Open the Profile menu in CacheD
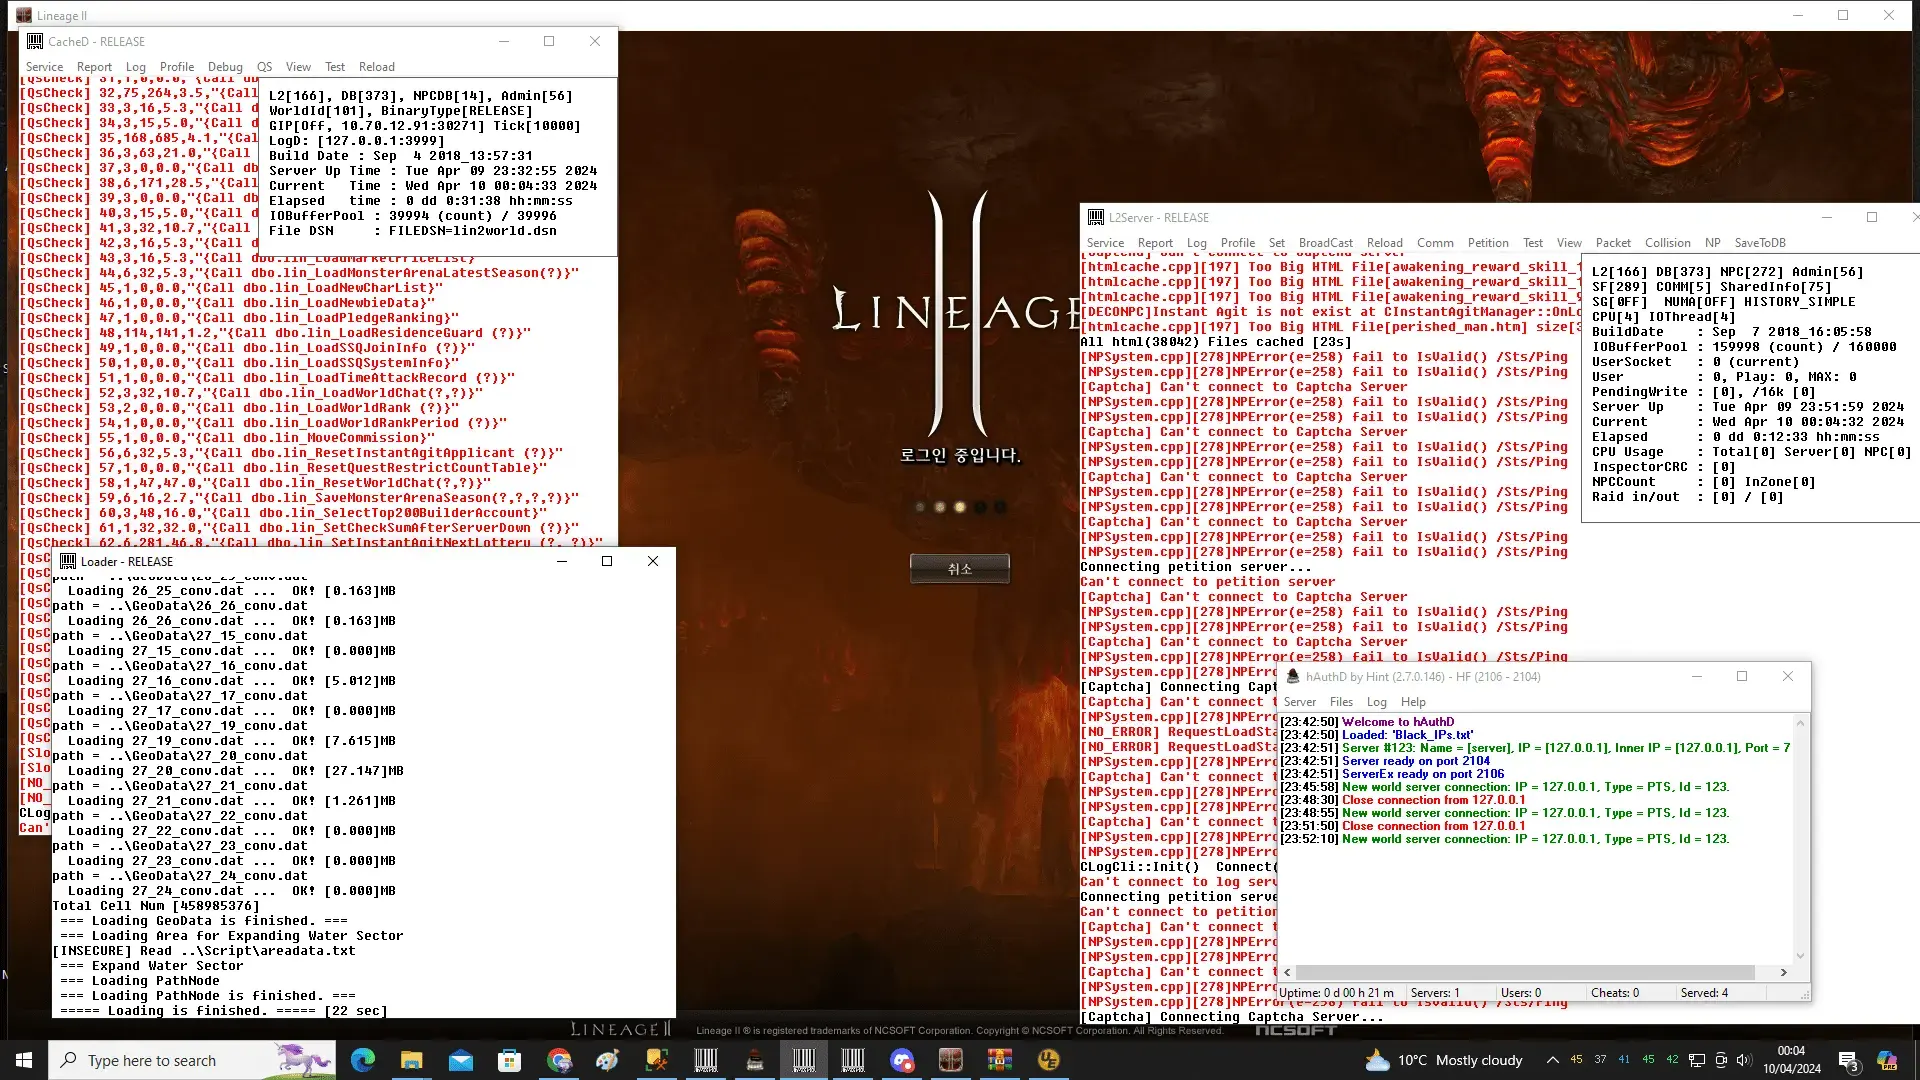The image size is (1920, 1080). coord(177,67)
